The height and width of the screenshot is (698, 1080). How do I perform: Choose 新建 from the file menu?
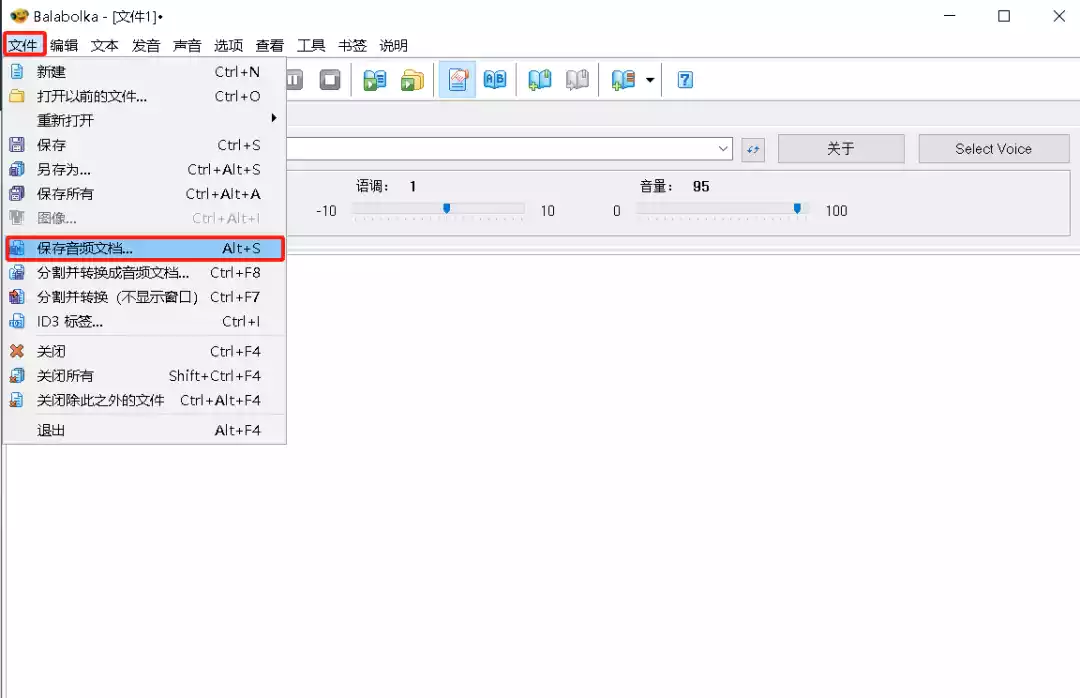(144, 72)
